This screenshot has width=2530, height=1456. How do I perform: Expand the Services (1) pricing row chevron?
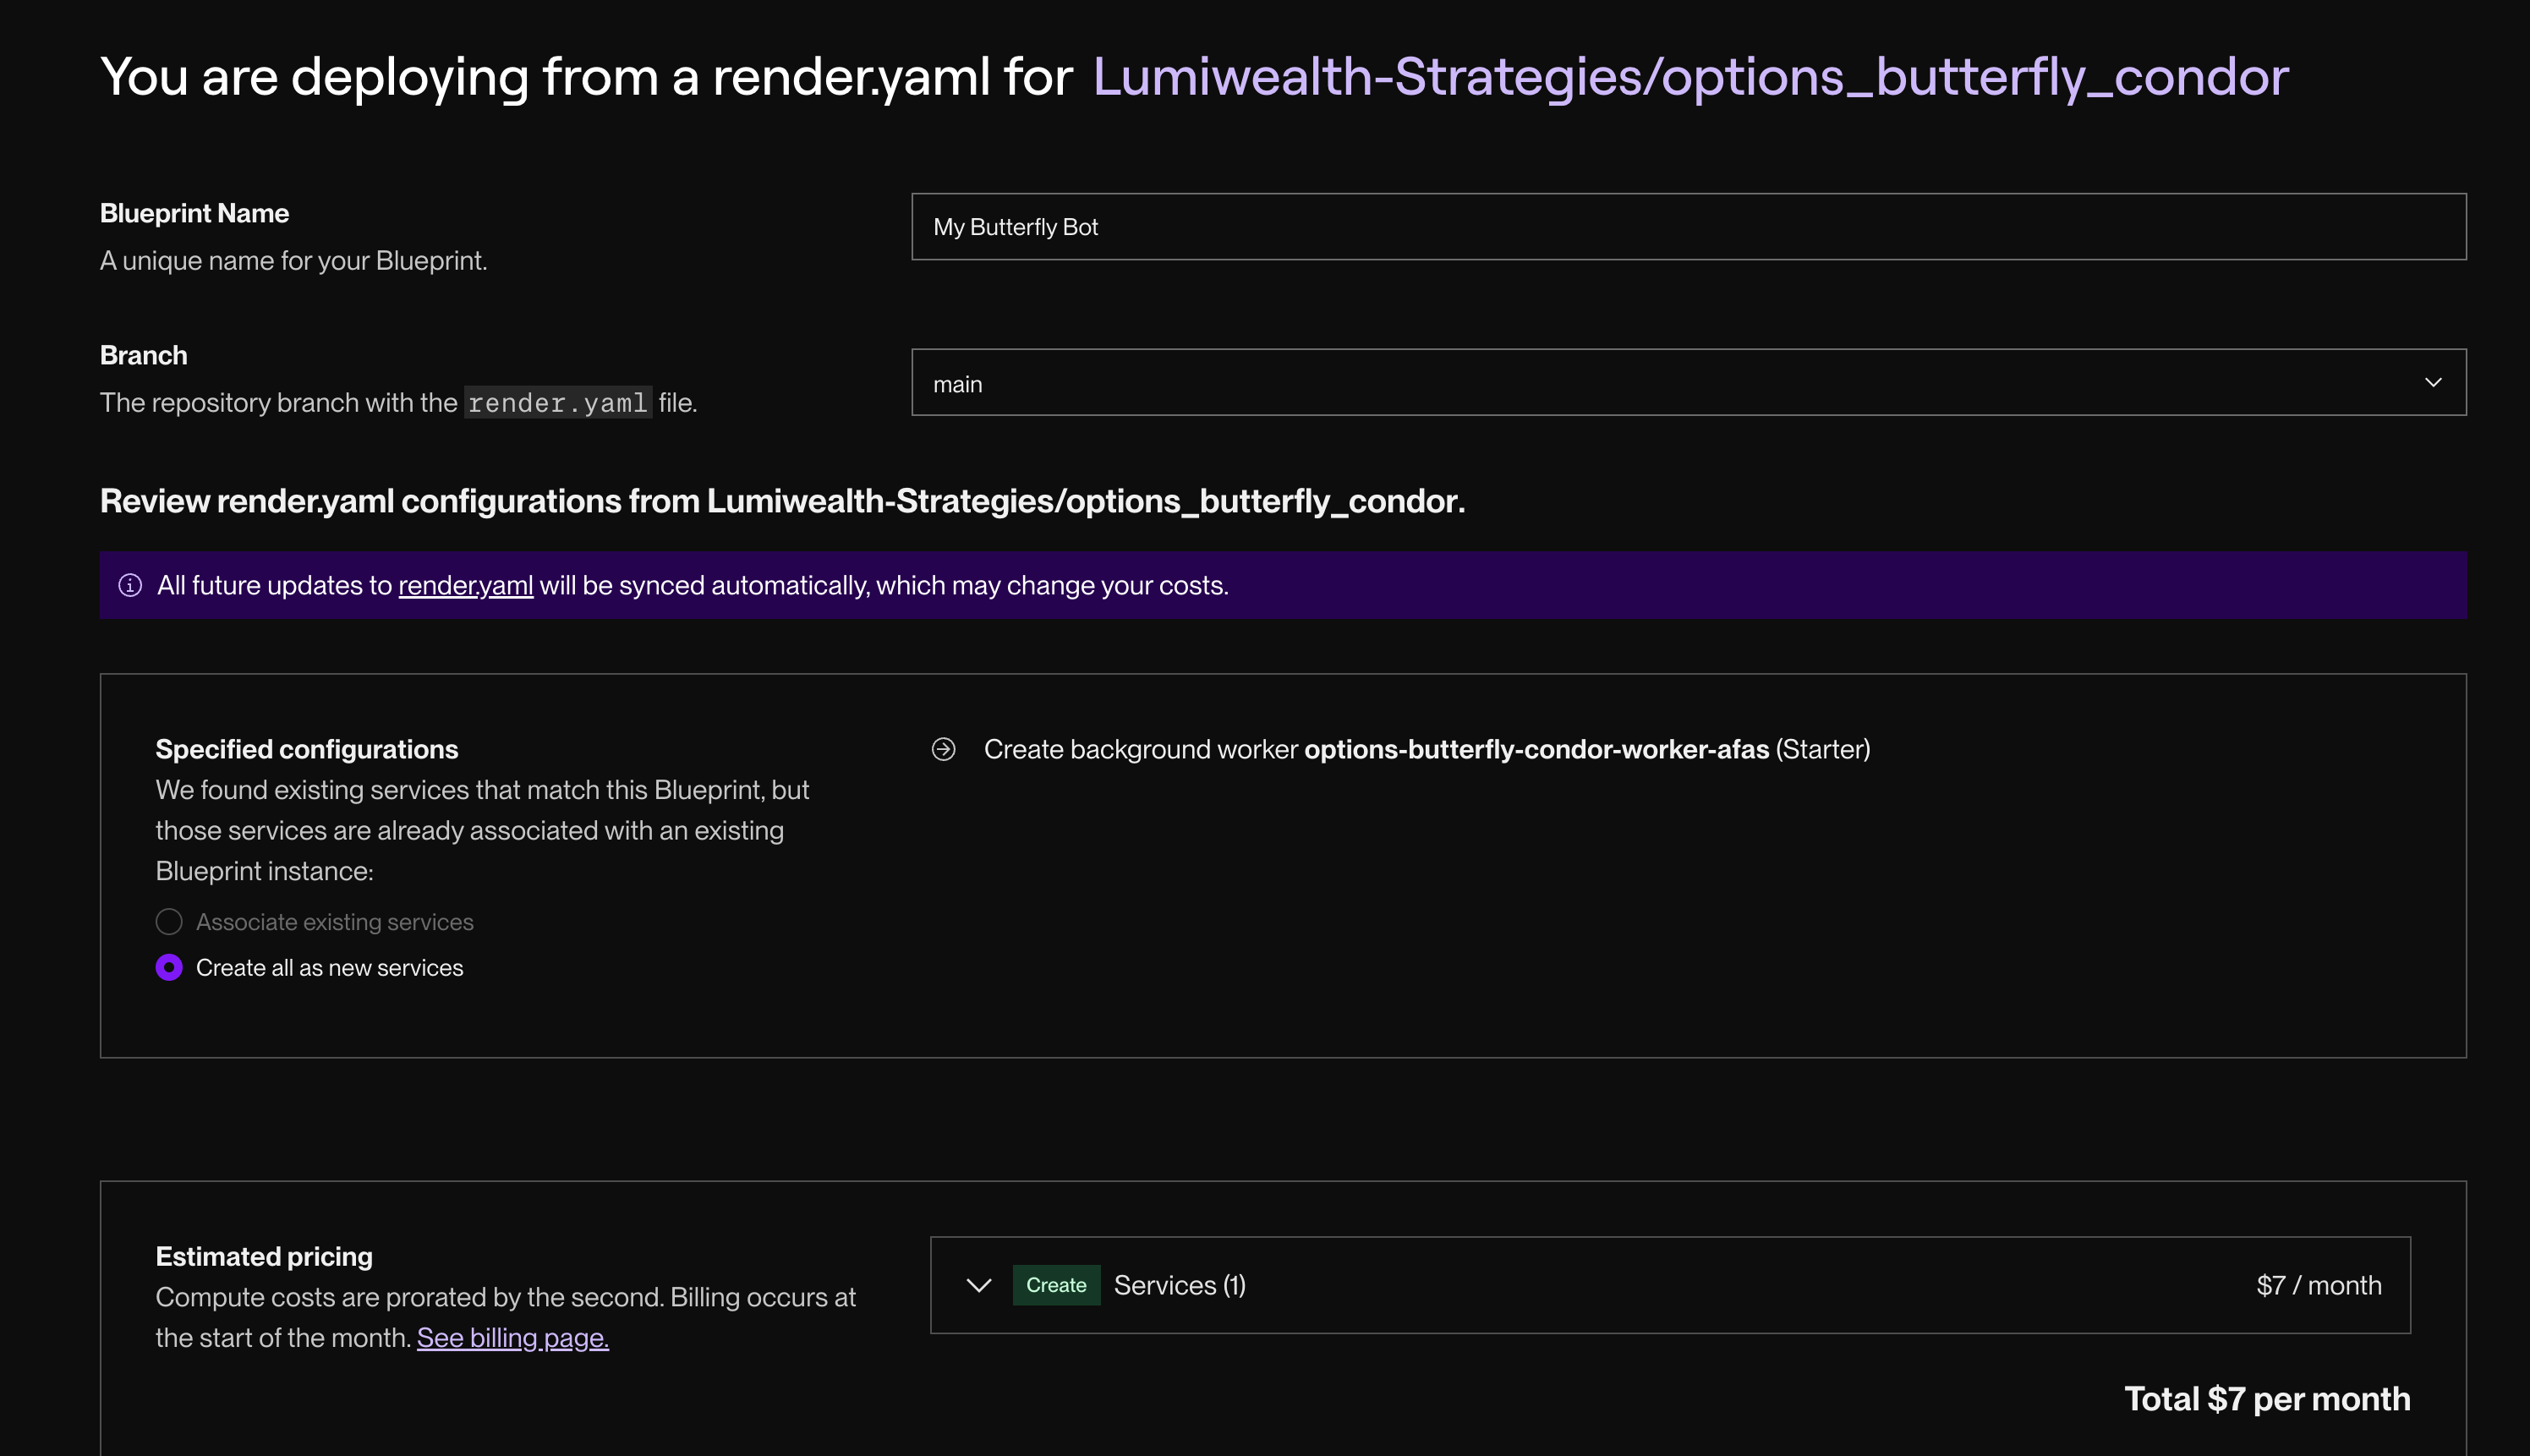979,1285
